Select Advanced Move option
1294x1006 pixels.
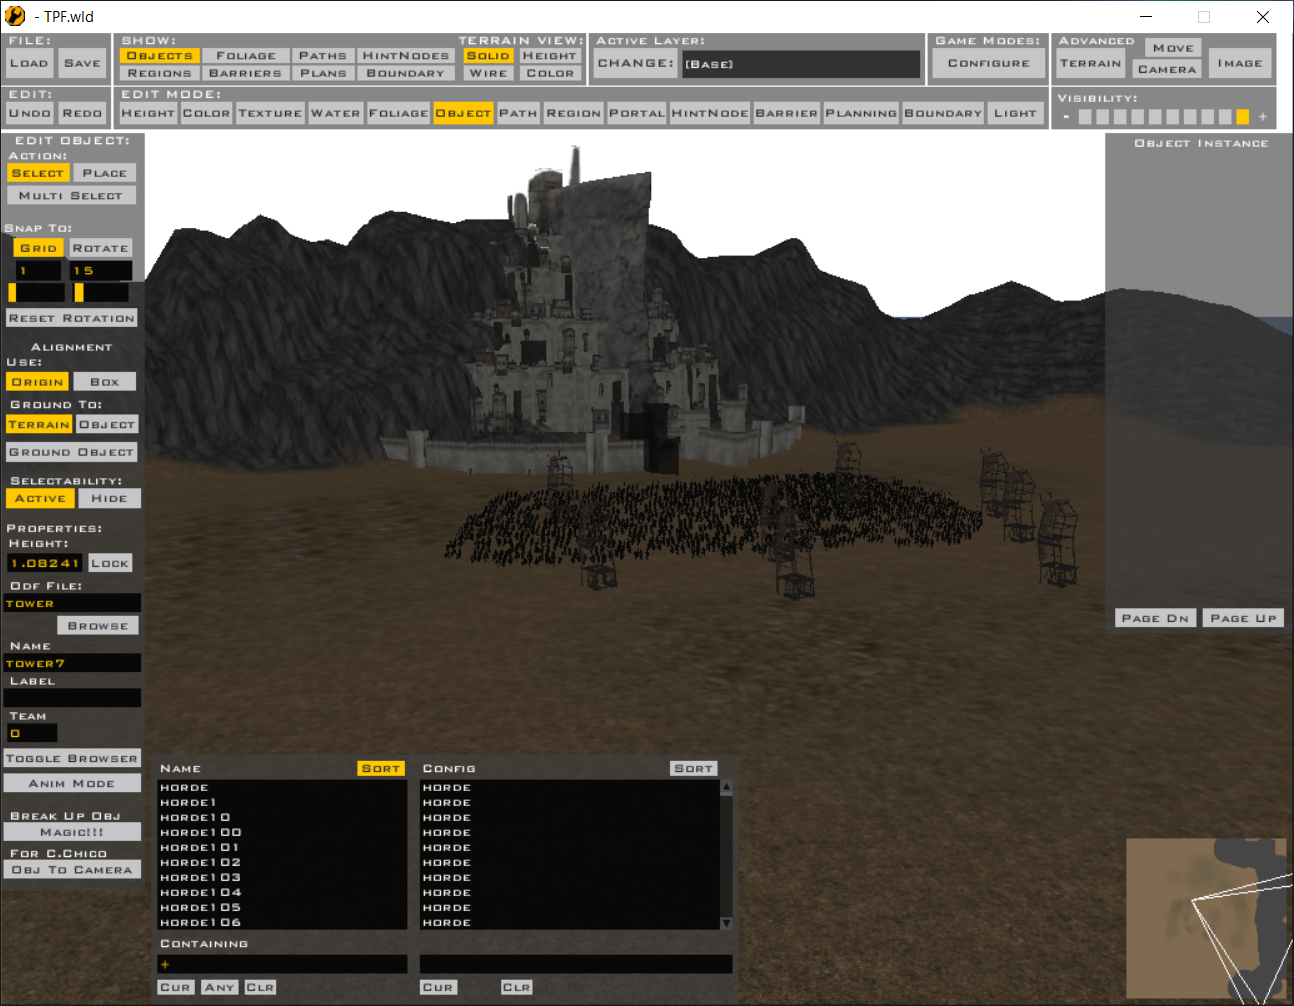[1173, 48]
